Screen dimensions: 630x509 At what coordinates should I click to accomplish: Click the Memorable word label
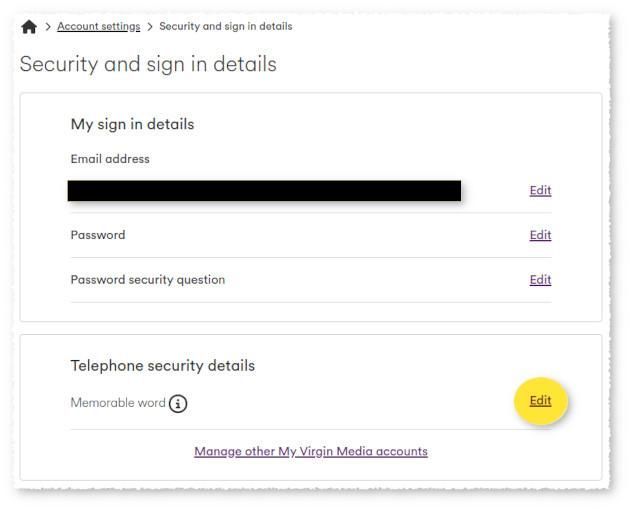coord(118,403)
